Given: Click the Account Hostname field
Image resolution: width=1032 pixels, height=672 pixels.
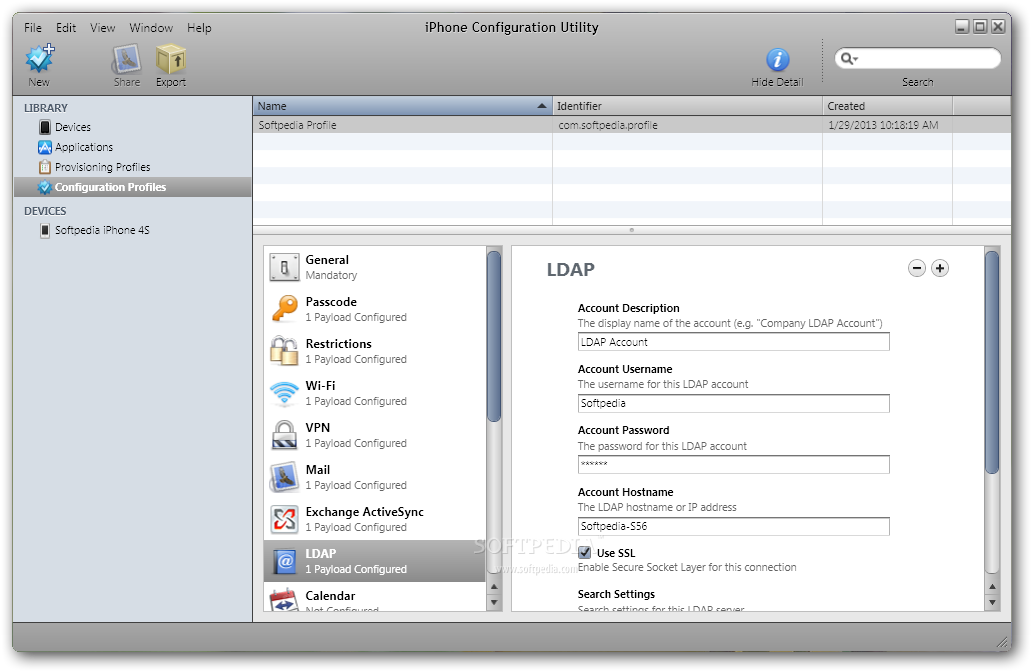Looking at the screenshot, I should (733, 526).
